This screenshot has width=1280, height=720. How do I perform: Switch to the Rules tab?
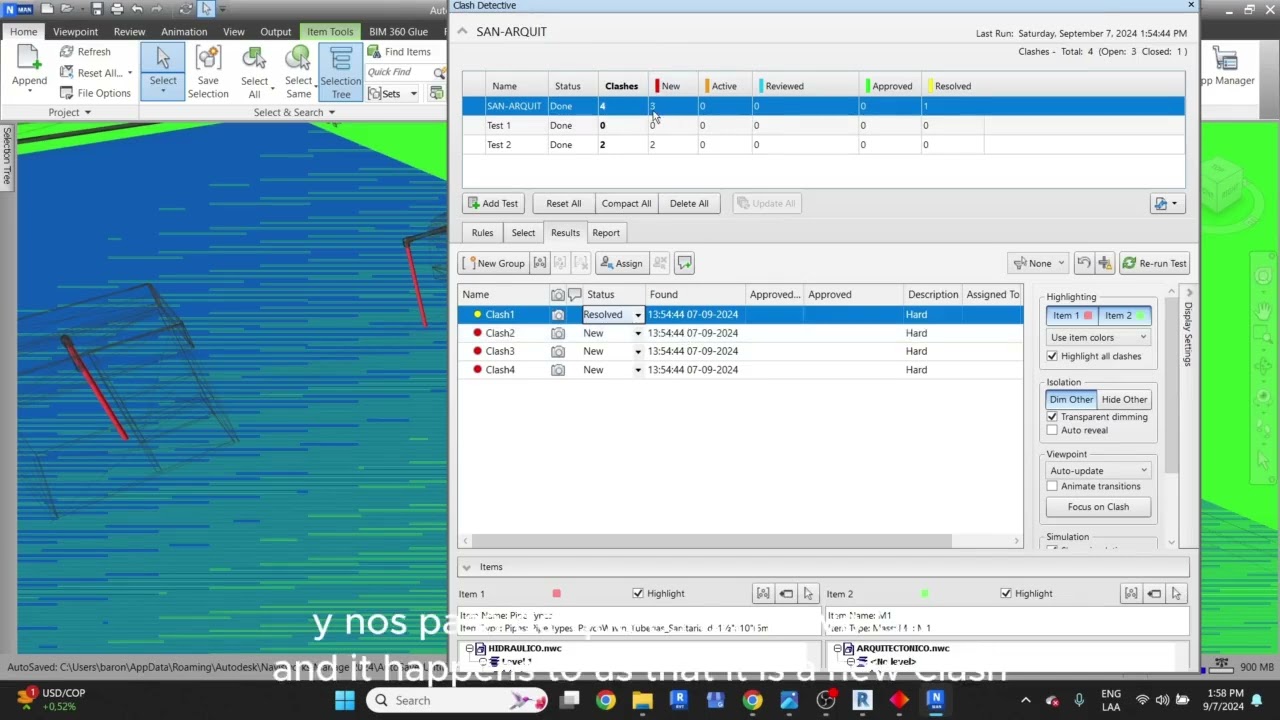pos(482,233)
